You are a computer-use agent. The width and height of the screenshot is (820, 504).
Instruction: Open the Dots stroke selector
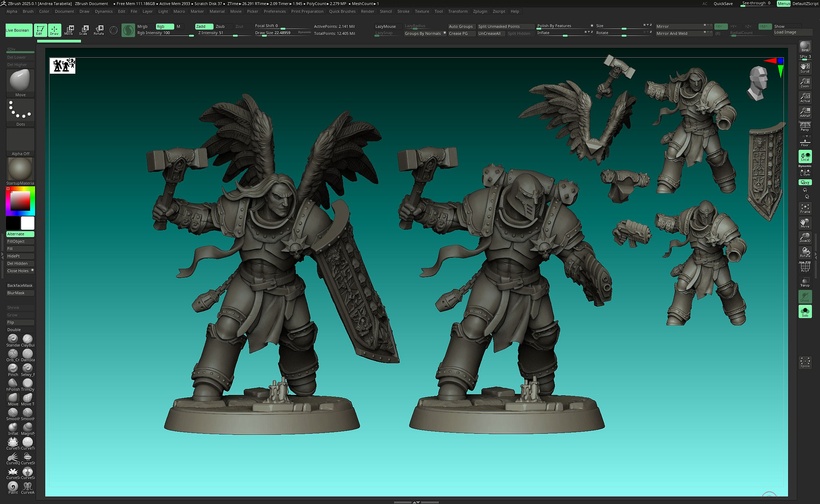point(20,111)
